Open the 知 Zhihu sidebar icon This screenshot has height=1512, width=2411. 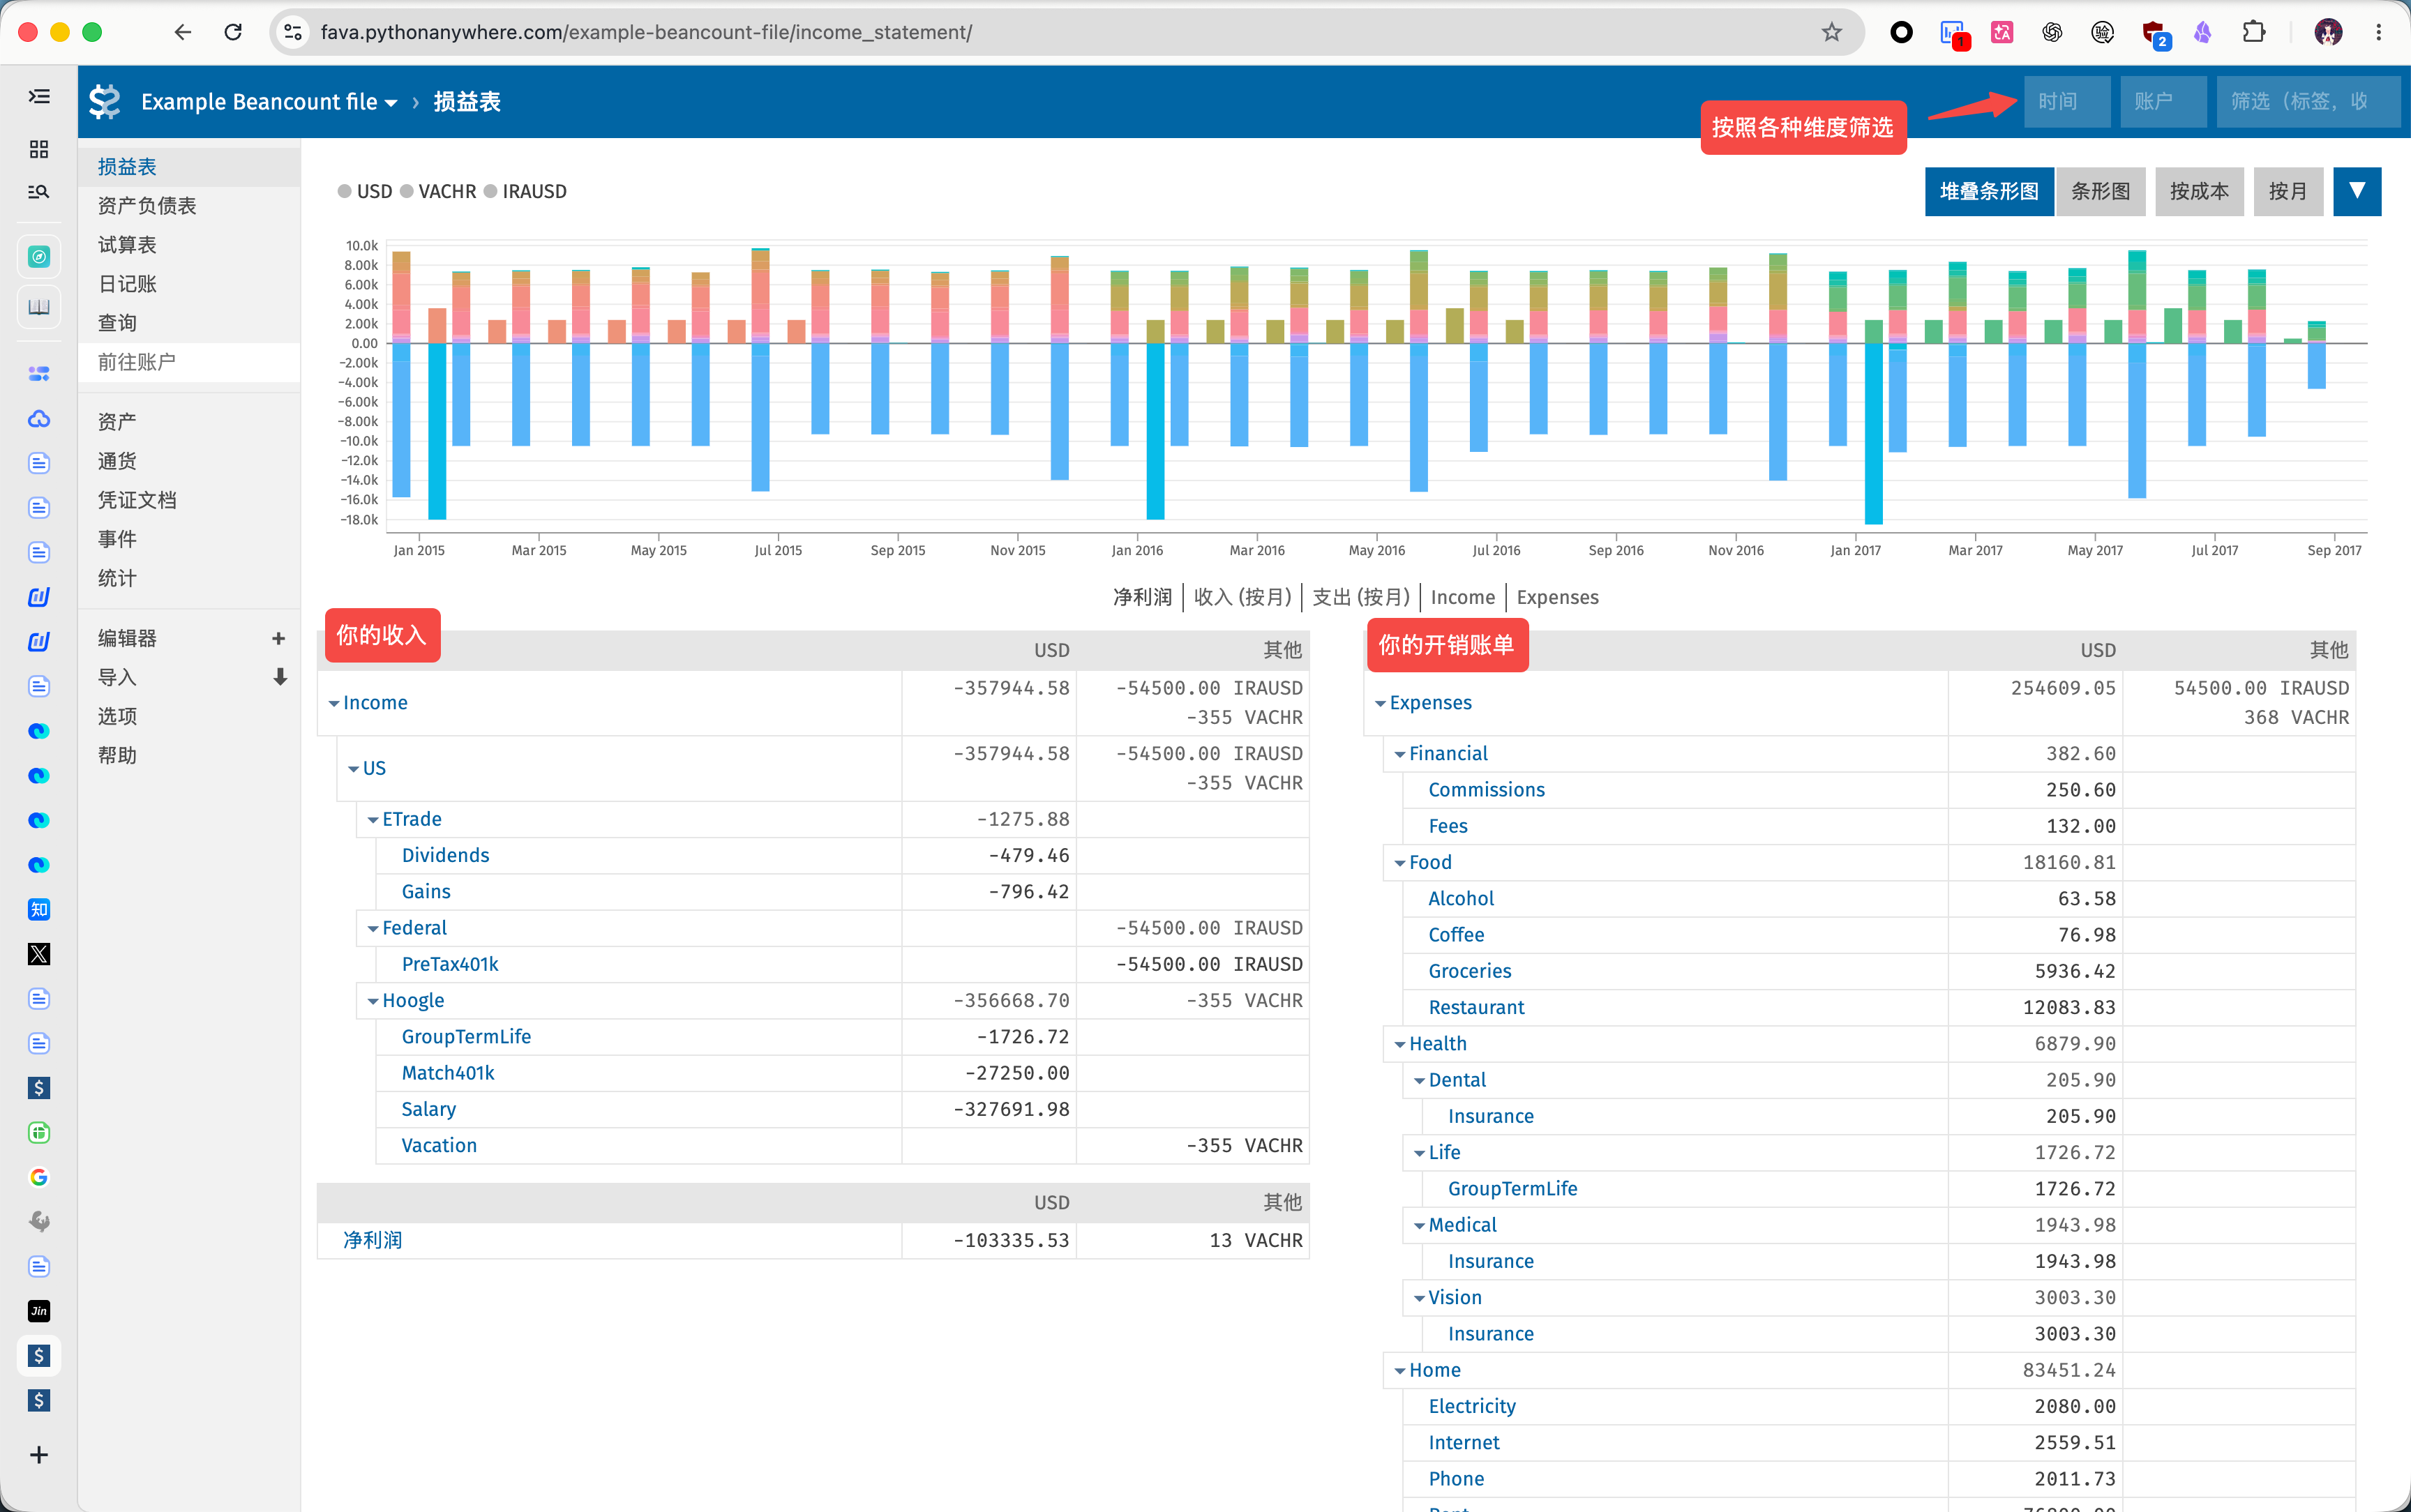tap(39, 909)
